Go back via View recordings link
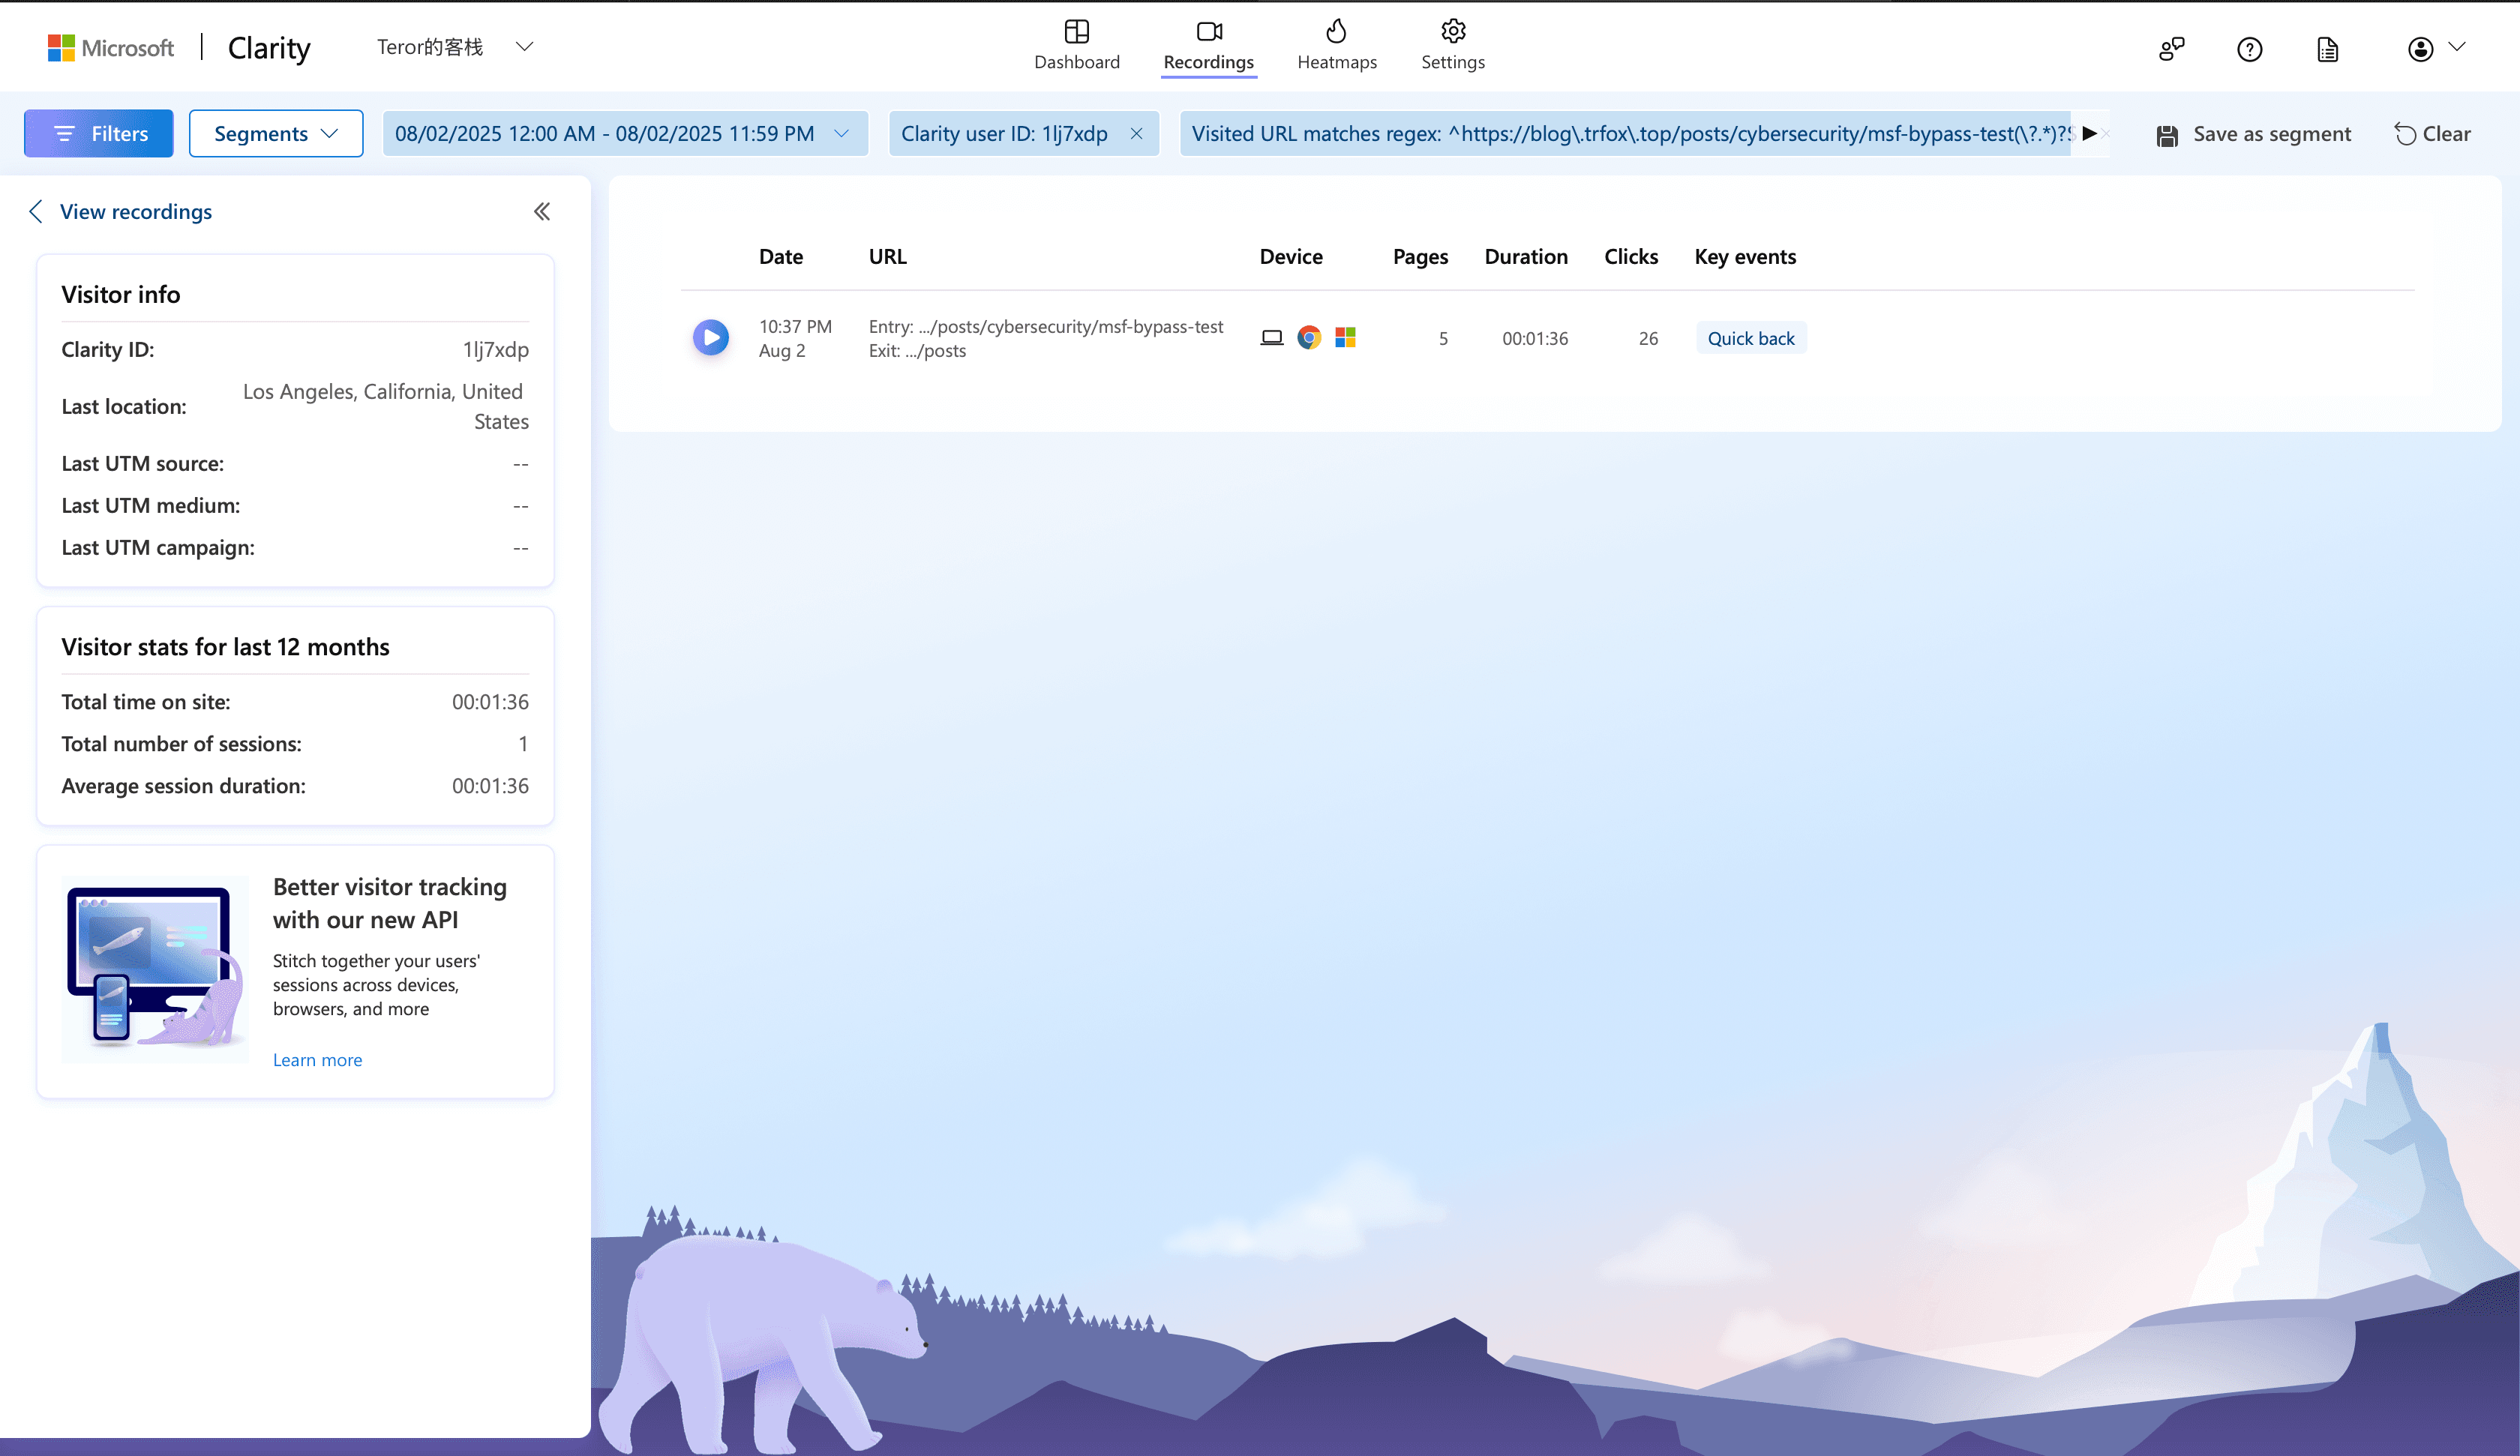2520x1456 pixels. (x=135, y=211)
